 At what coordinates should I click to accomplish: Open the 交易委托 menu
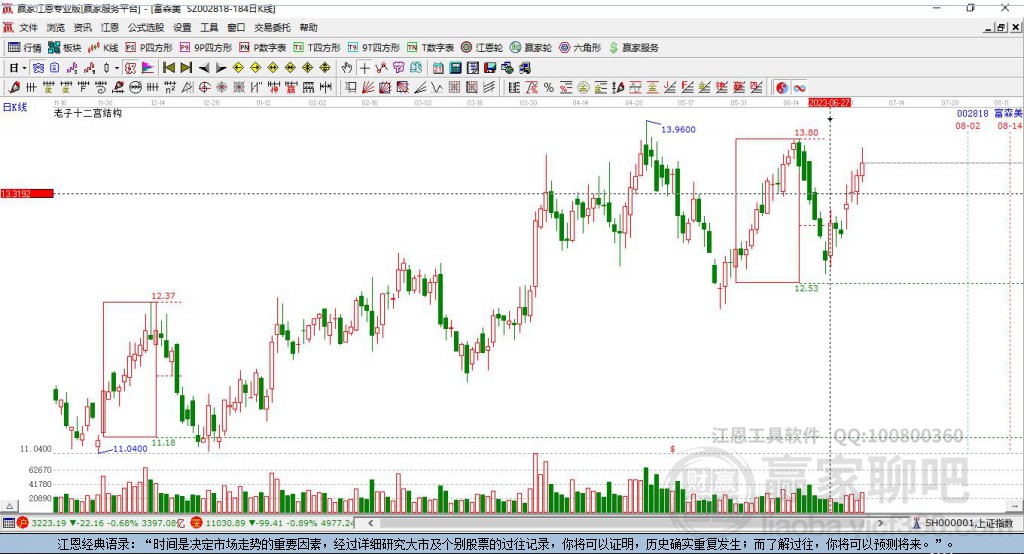pyautogui.click(x=272, y=27)
